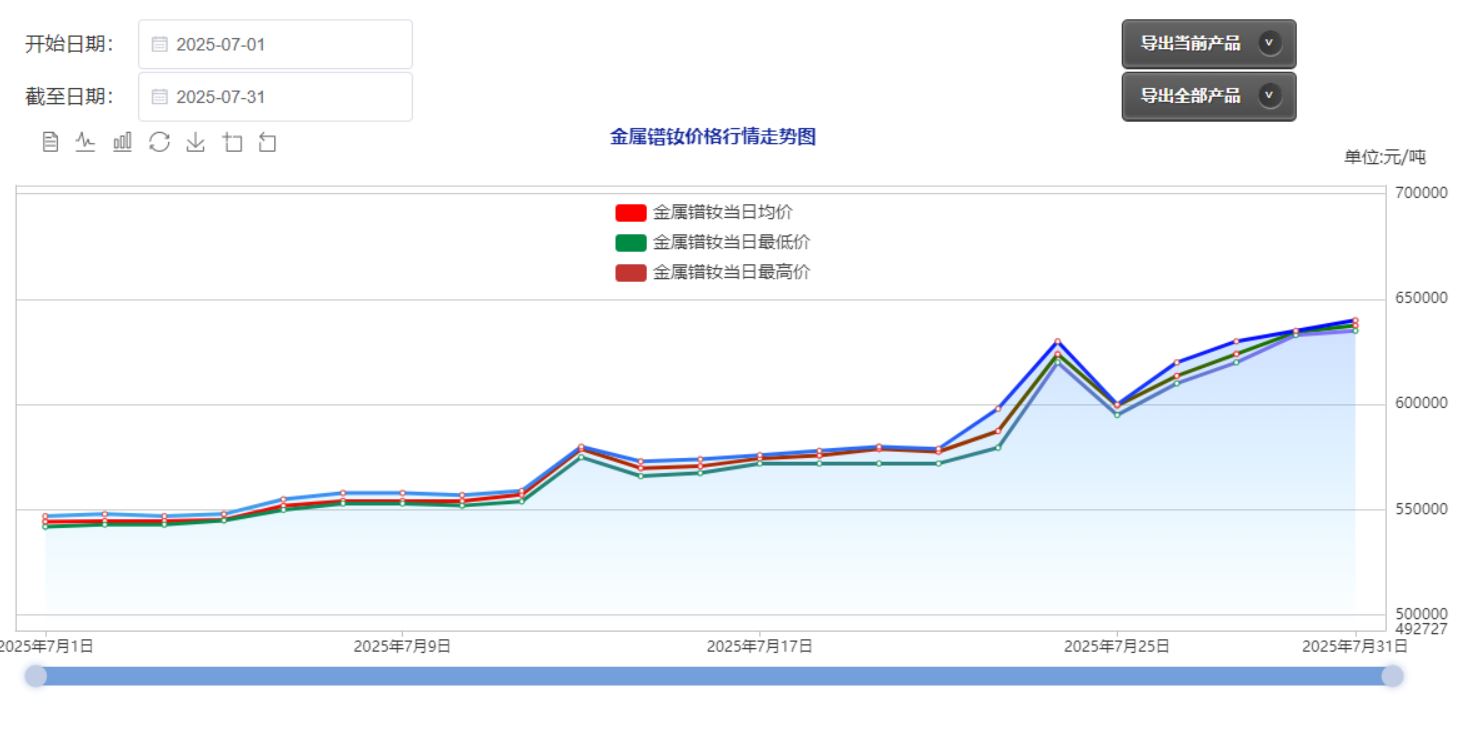
Task: Click the 开始日期 field showing 2025-07-01
Action: 275,44
